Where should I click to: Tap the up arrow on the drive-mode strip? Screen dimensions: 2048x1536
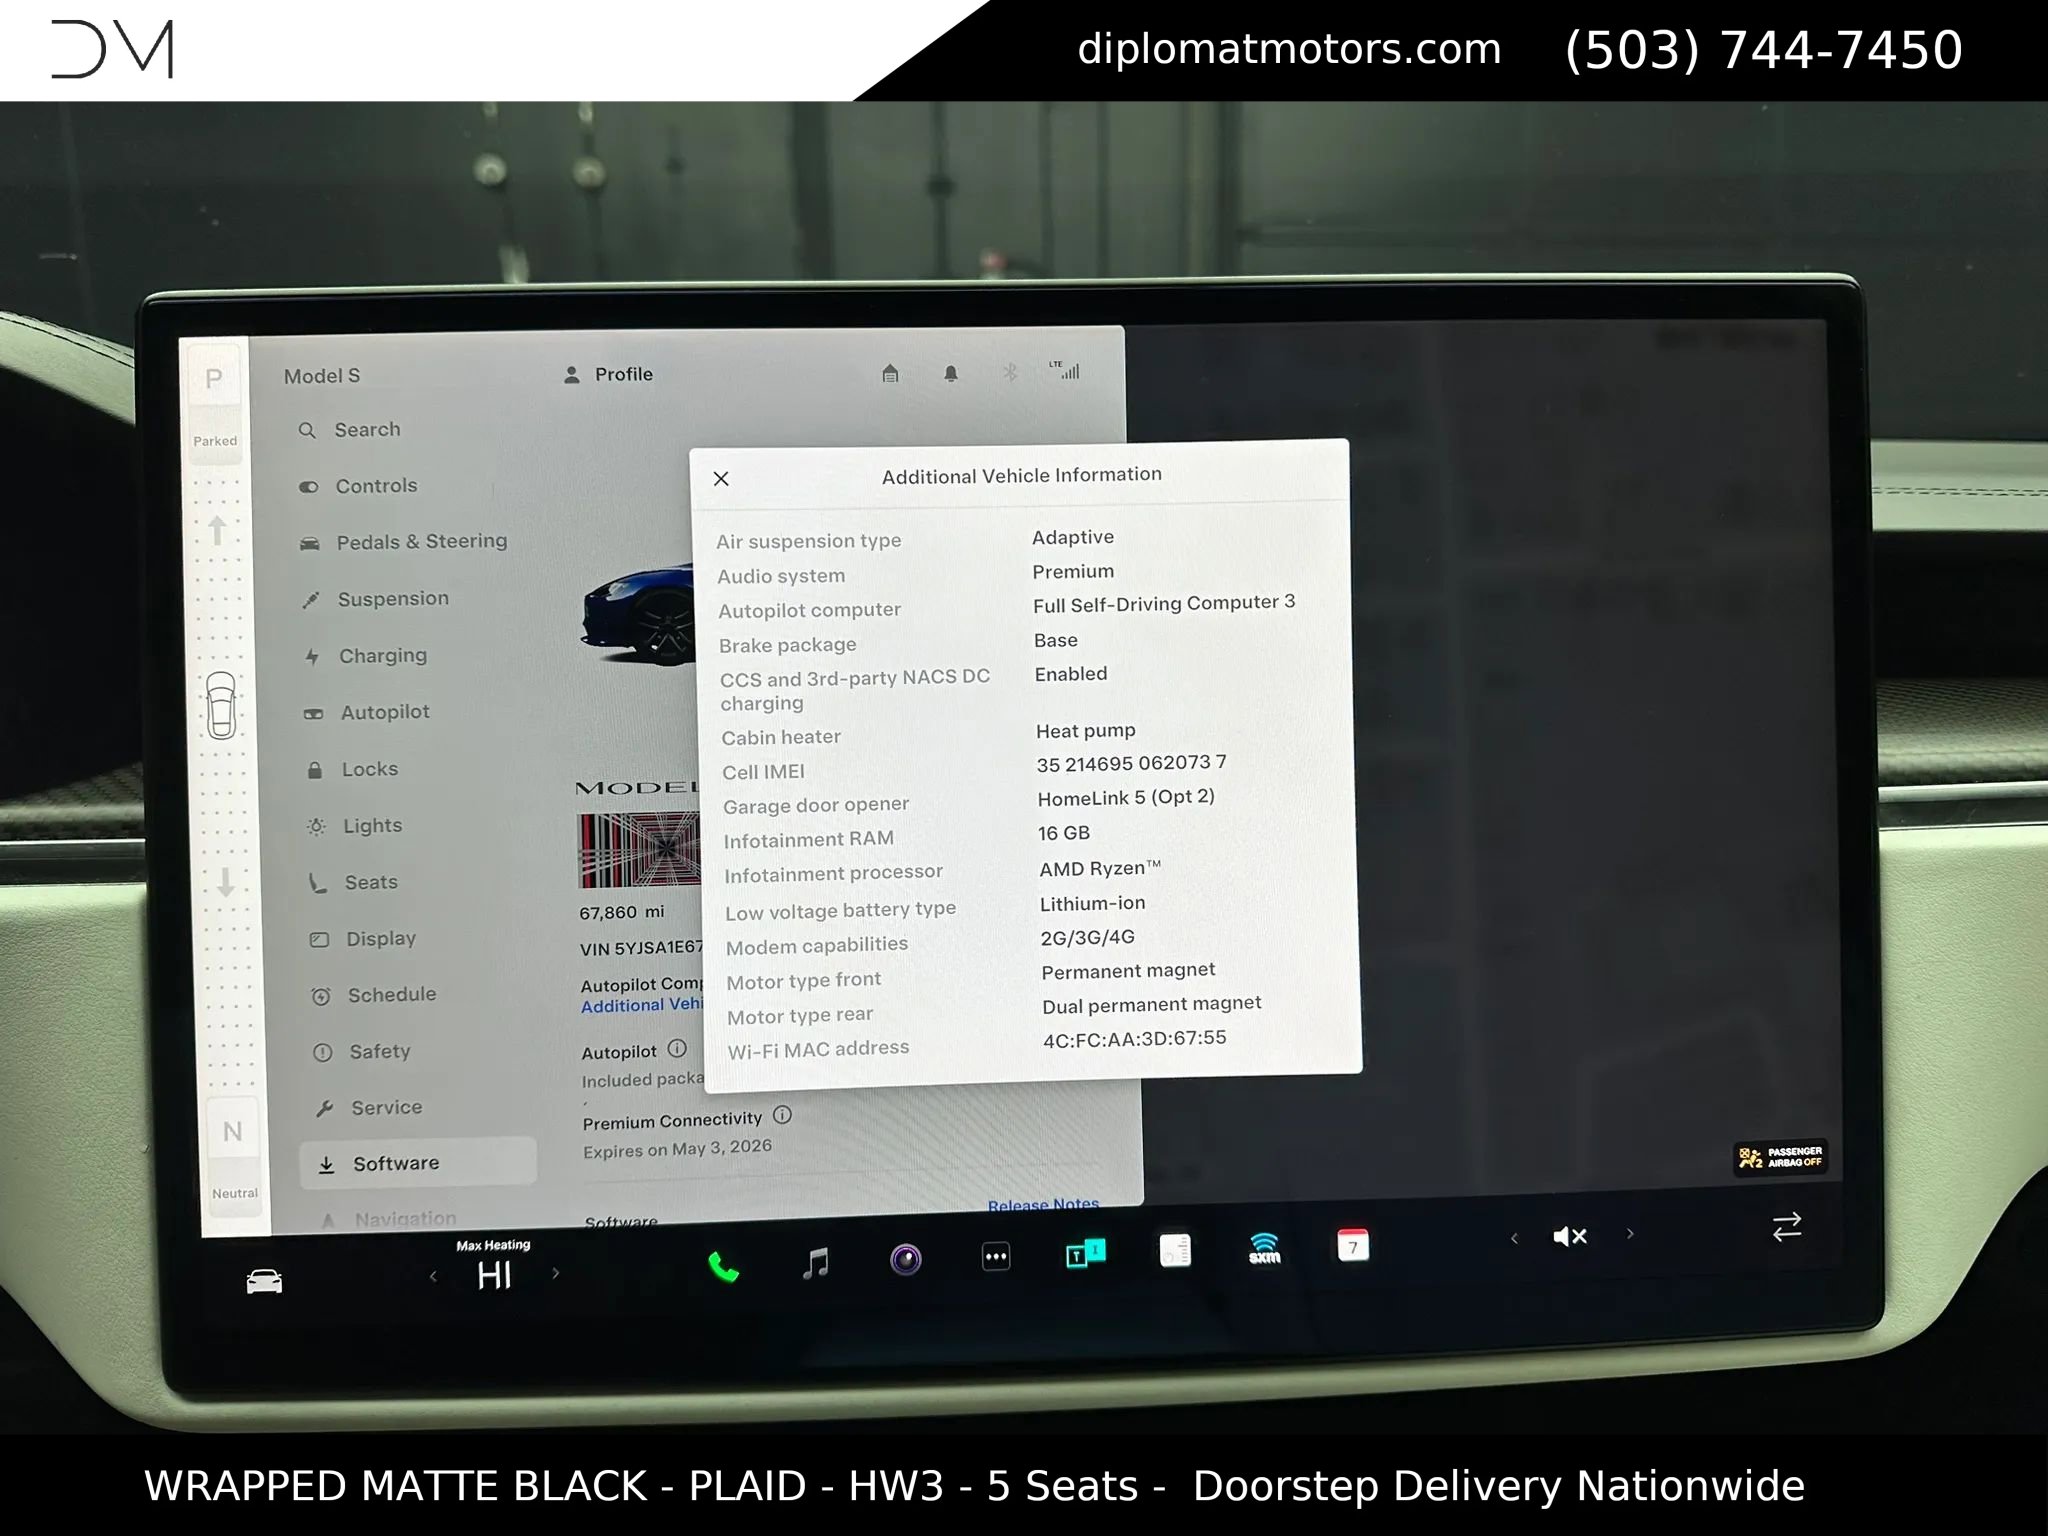tap(217, 530)
